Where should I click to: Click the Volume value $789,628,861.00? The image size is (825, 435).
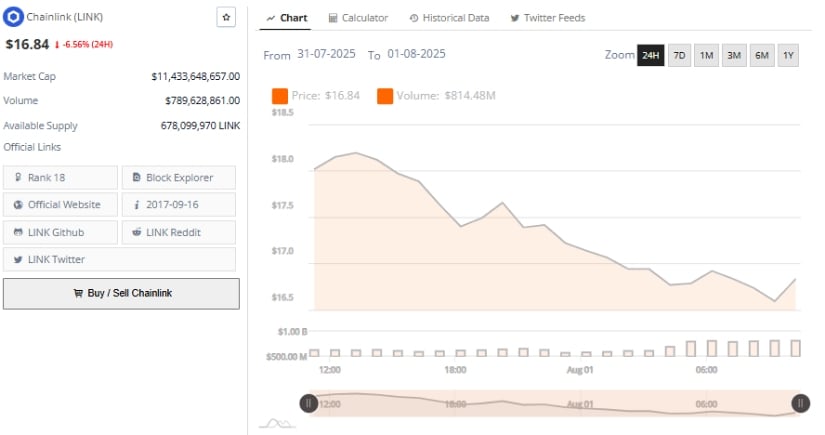[202, 100]
